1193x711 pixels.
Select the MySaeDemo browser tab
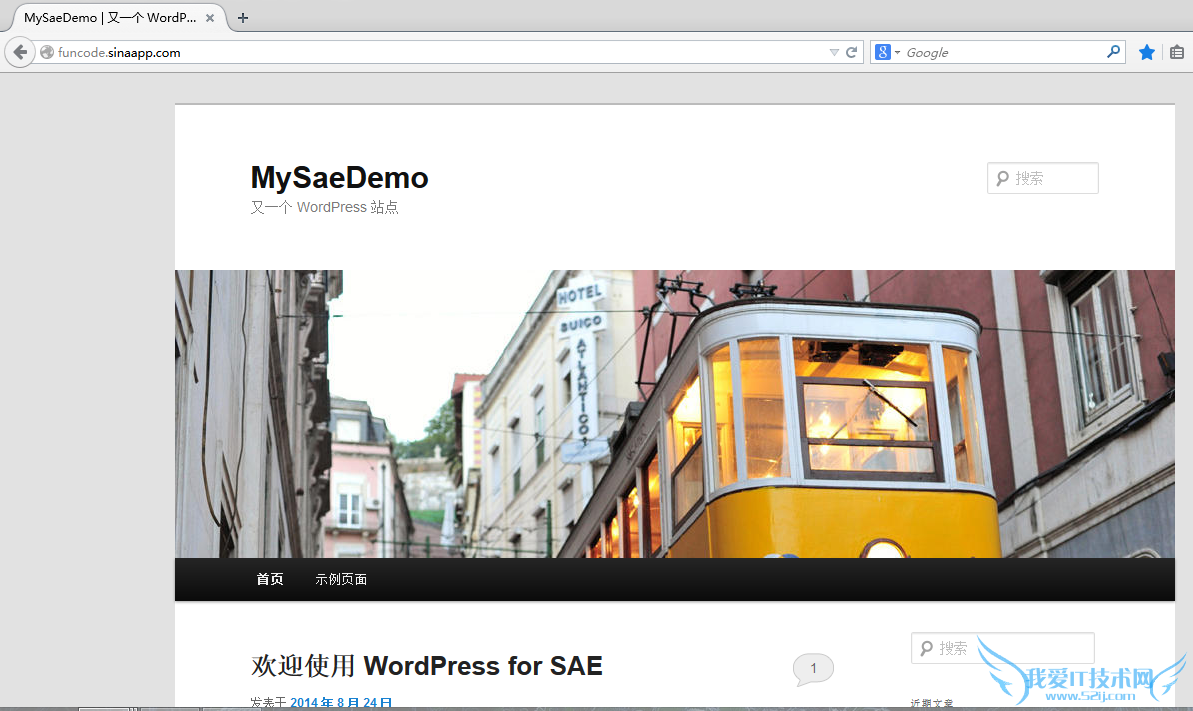point(110,18)
